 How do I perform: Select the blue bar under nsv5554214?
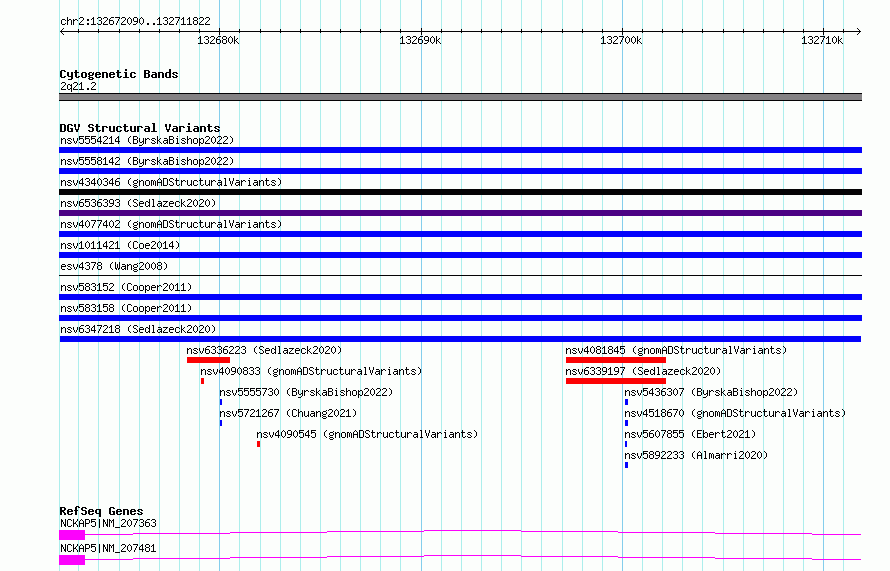click(x=460, y=150)
